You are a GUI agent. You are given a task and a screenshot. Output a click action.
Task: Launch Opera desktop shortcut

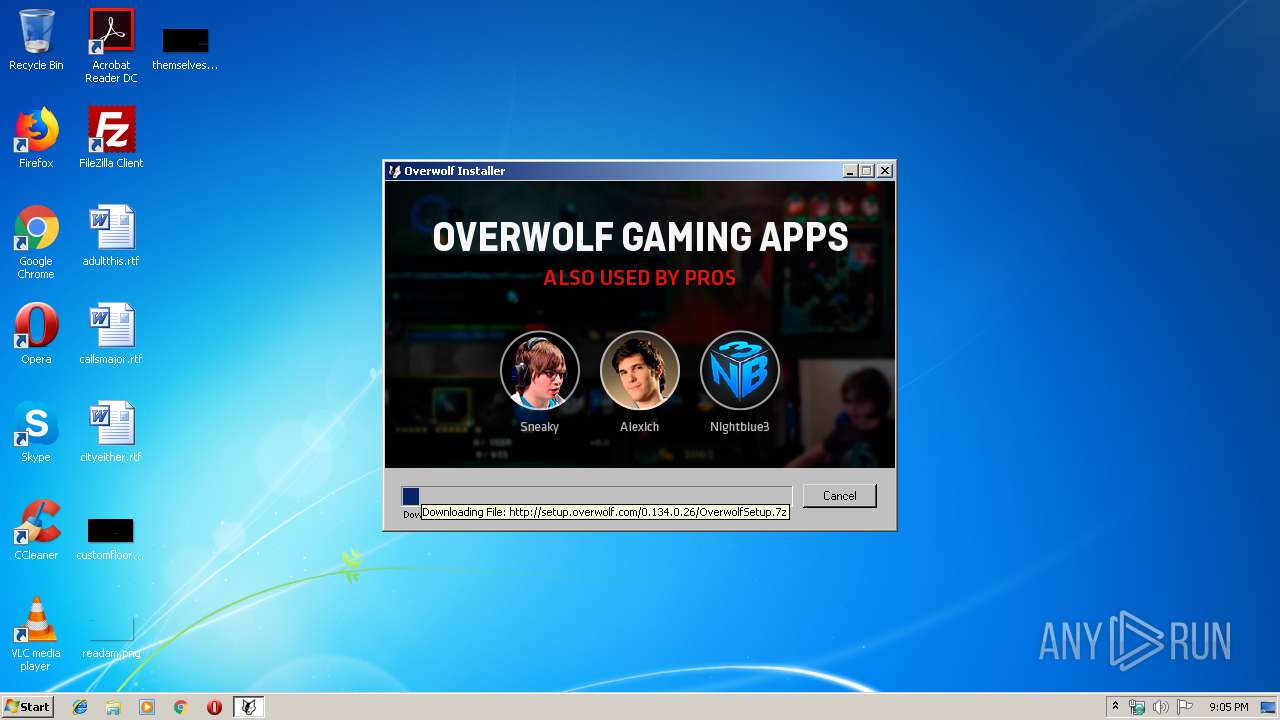coord(36,334)
